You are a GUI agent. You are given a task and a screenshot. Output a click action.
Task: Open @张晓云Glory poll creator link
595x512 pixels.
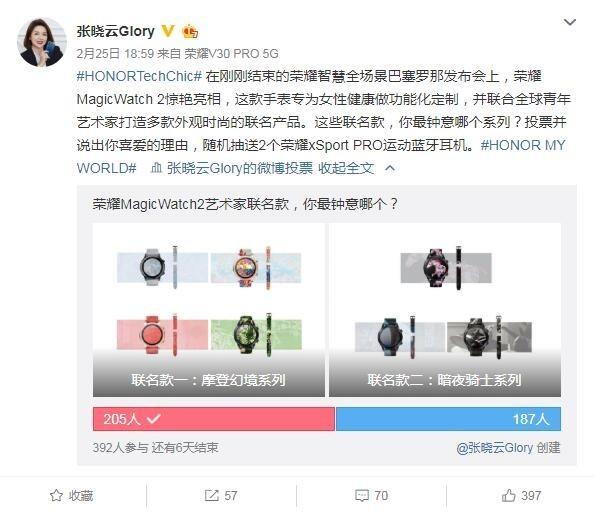[x=494, y=448]
